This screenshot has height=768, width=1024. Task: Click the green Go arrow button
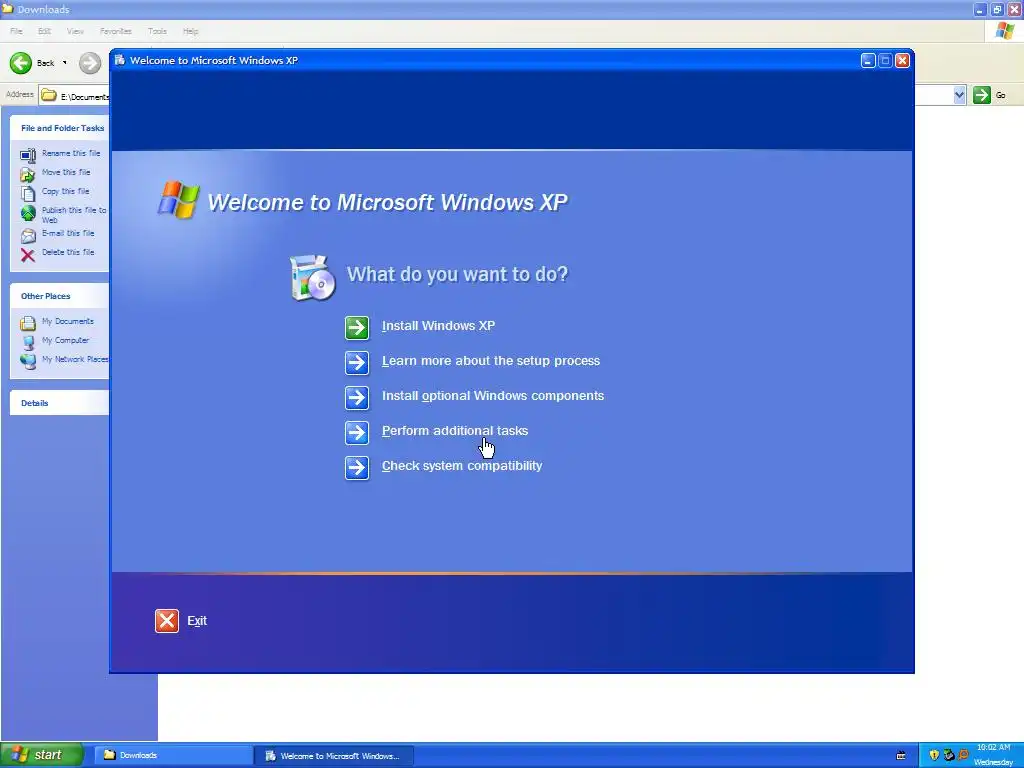pos(982,95)
